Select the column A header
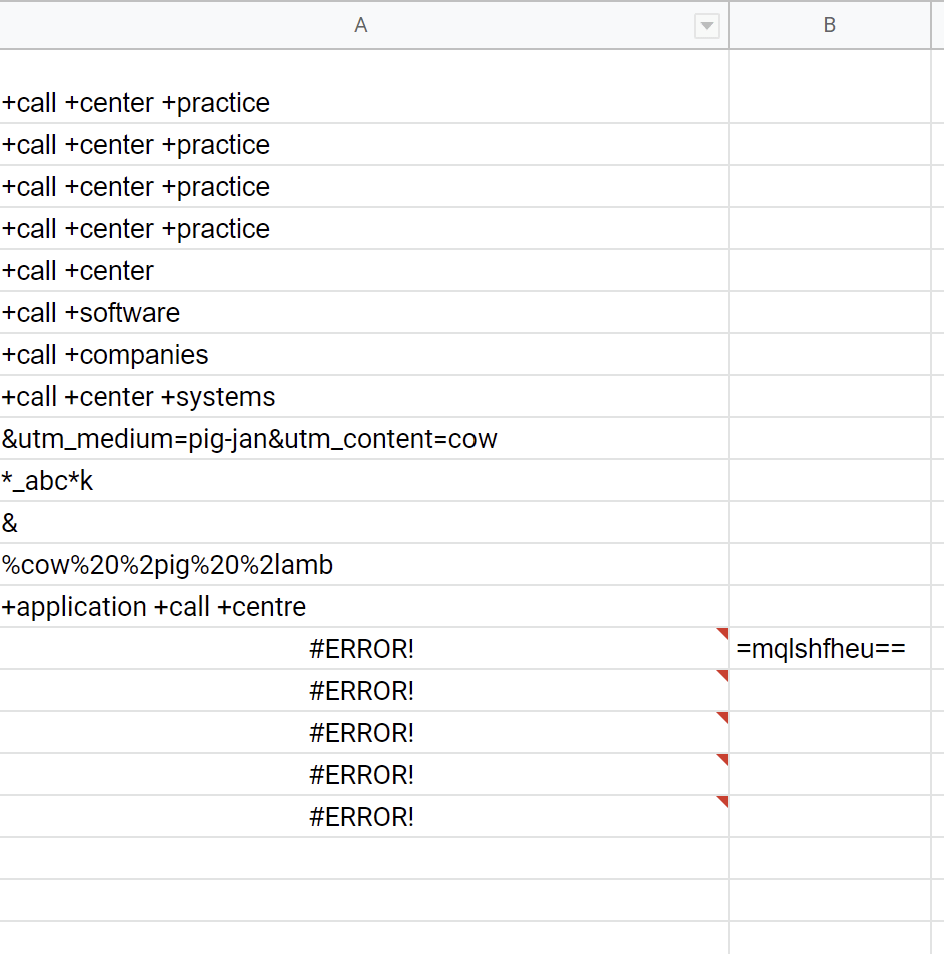The height and width of the screenshot is (954, 944). coord(360,26)
